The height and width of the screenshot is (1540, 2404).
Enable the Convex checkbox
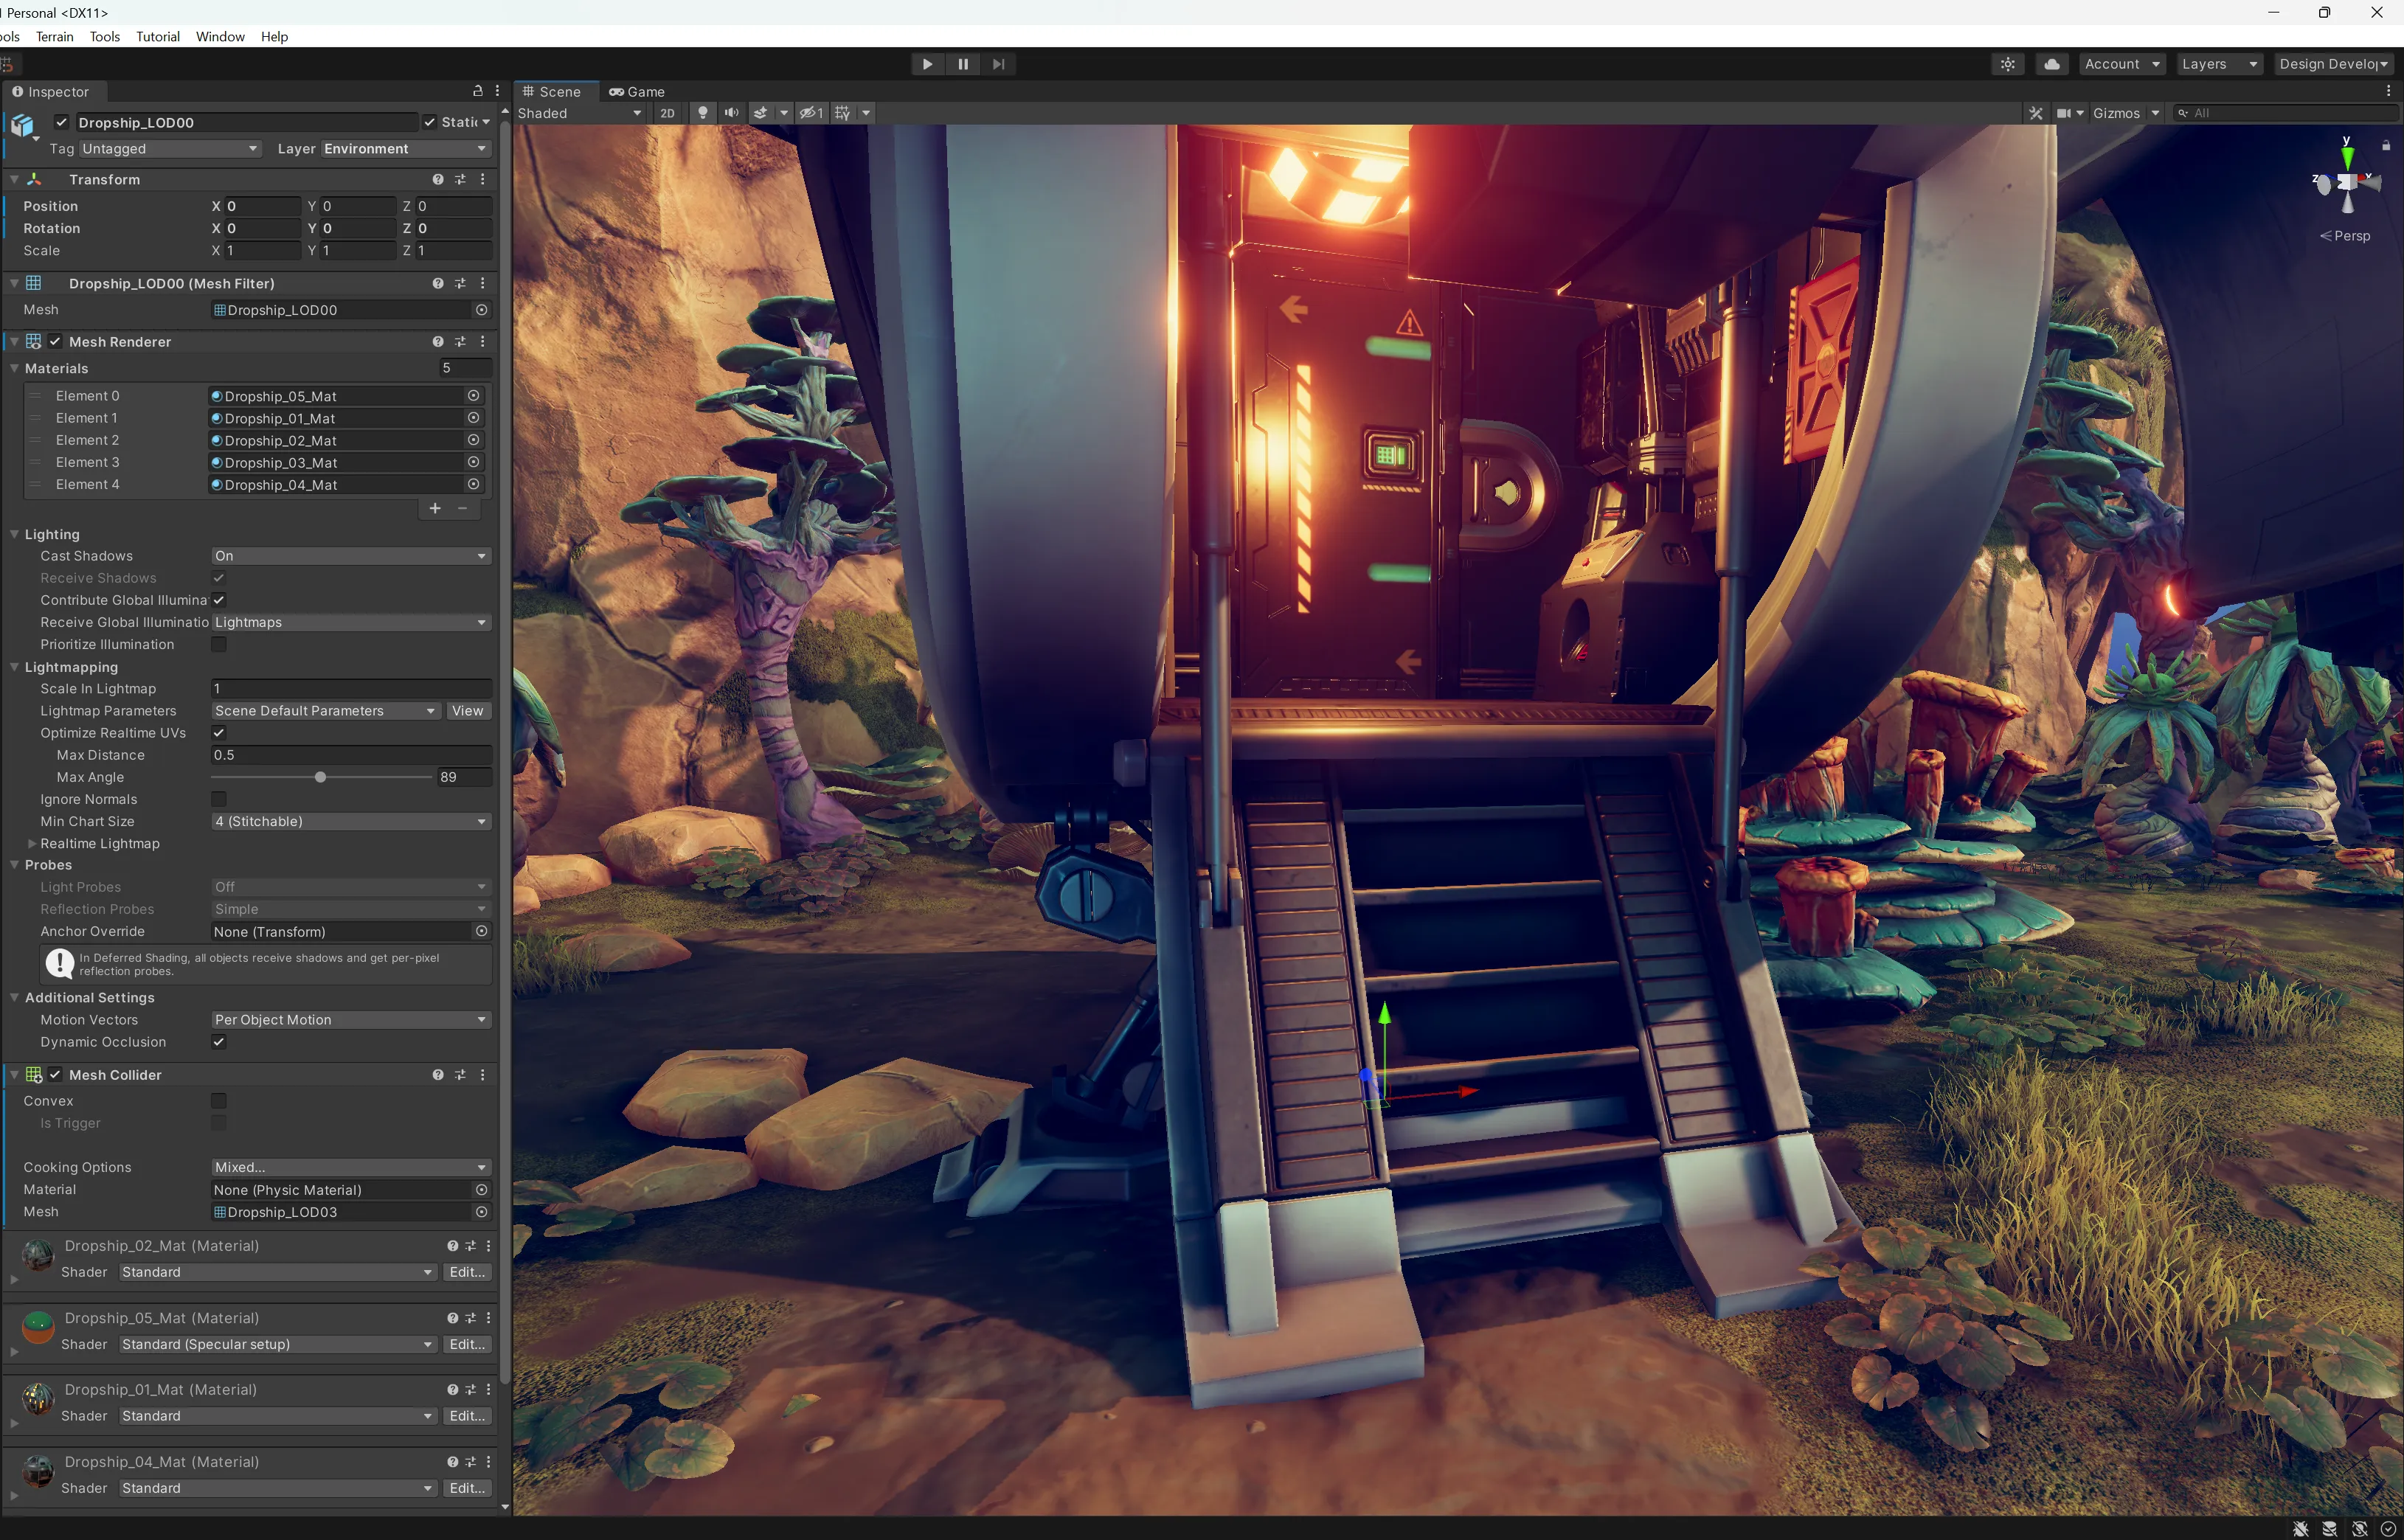219,1101
